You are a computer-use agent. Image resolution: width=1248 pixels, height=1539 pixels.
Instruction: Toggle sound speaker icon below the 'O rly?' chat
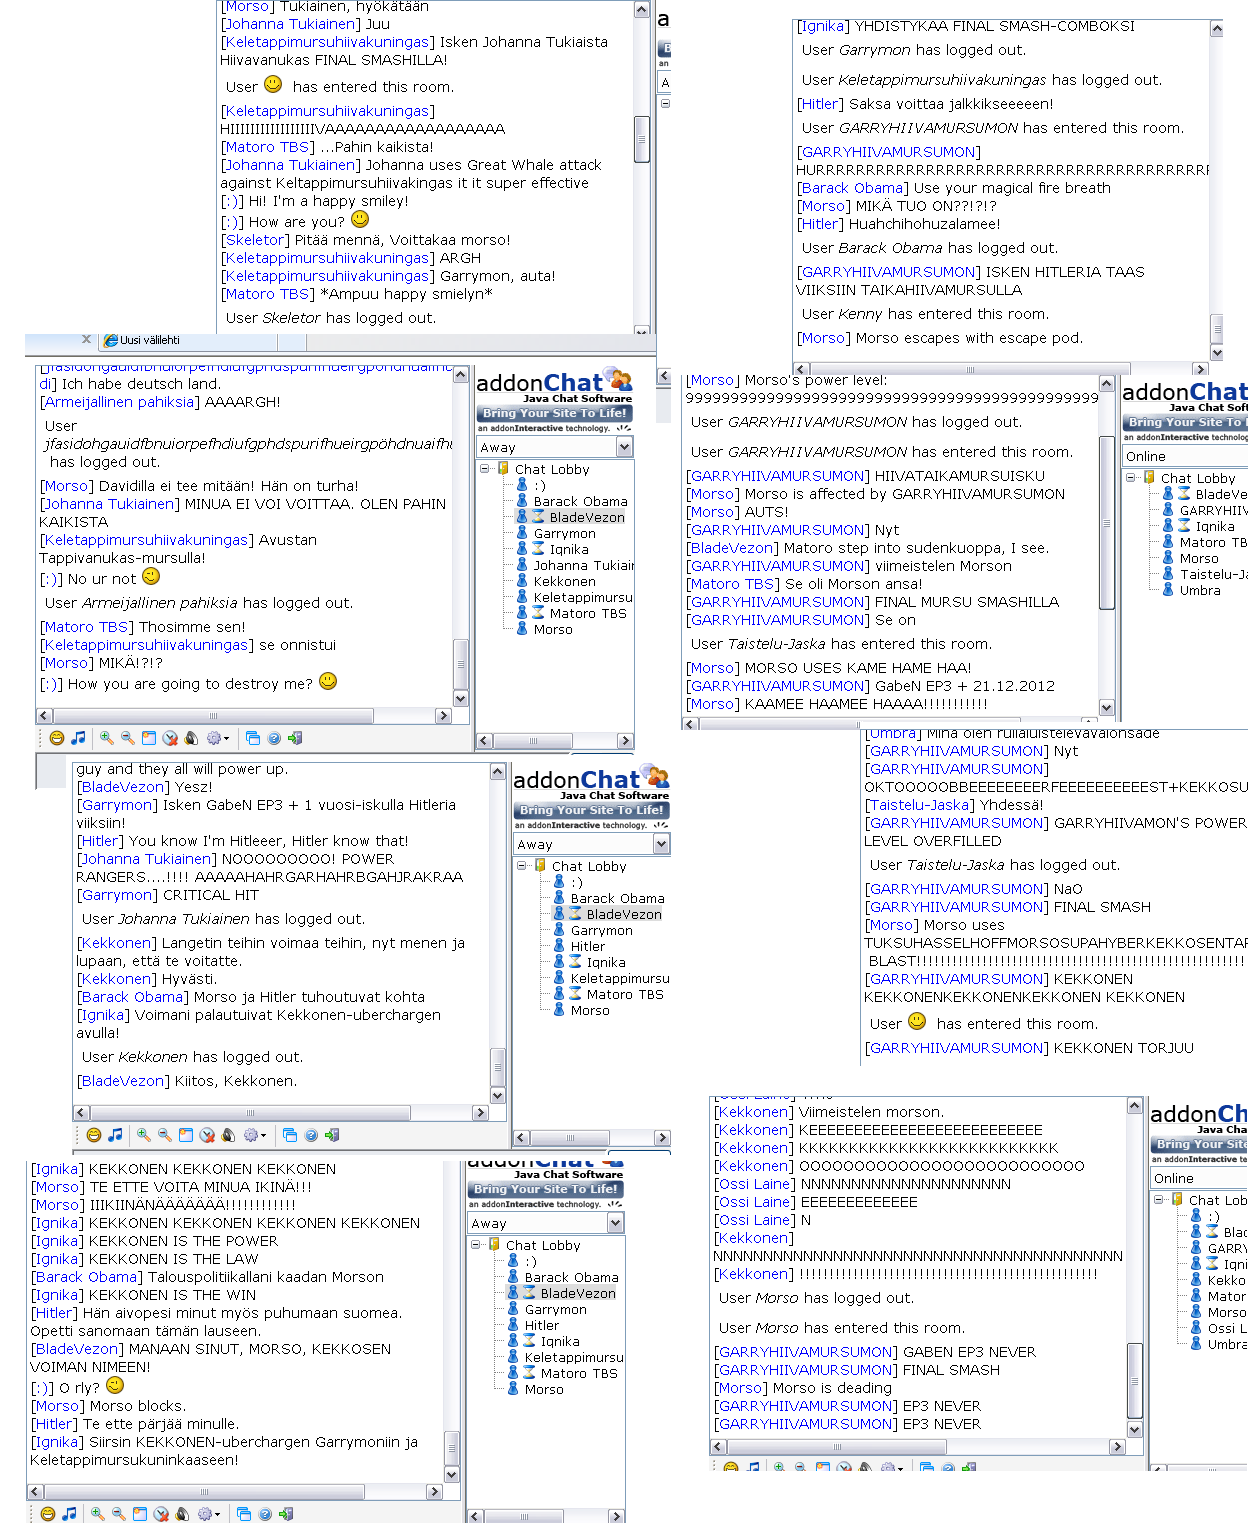(x=182, y=1514)
